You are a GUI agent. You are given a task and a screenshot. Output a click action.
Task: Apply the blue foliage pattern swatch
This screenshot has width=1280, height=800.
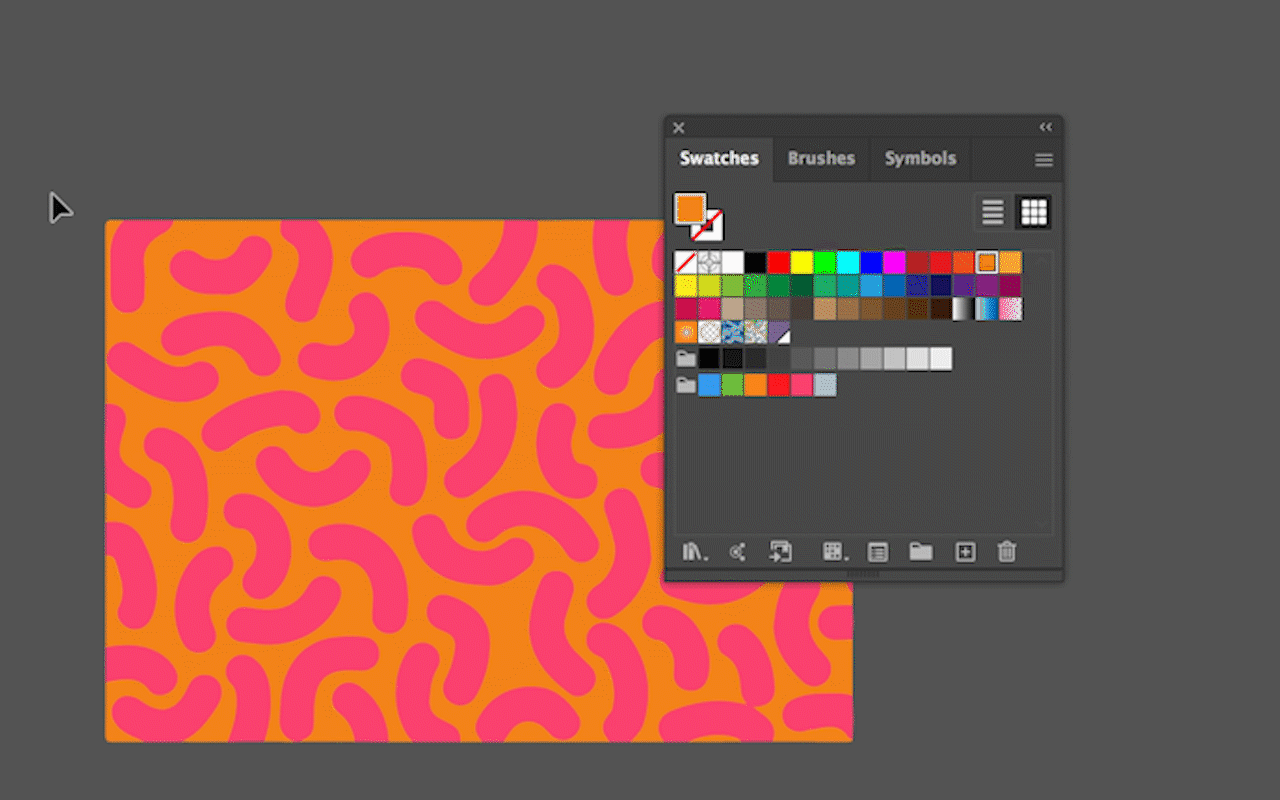point(733,332)
